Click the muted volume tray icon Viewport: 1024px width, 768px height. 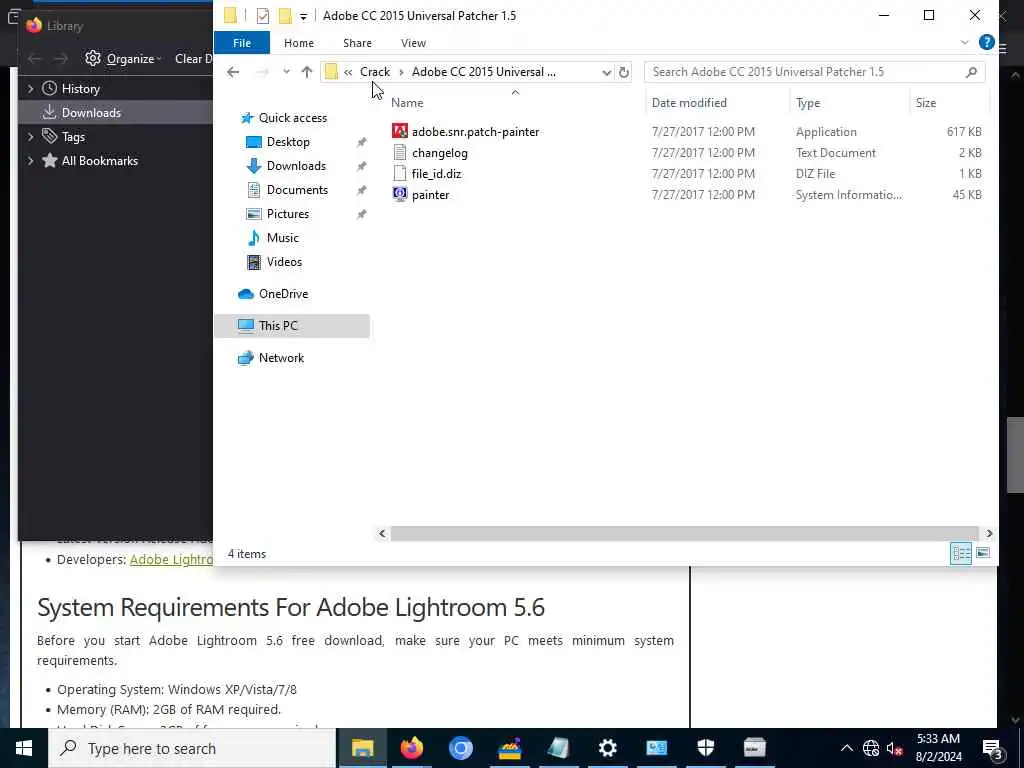[894, 748]
